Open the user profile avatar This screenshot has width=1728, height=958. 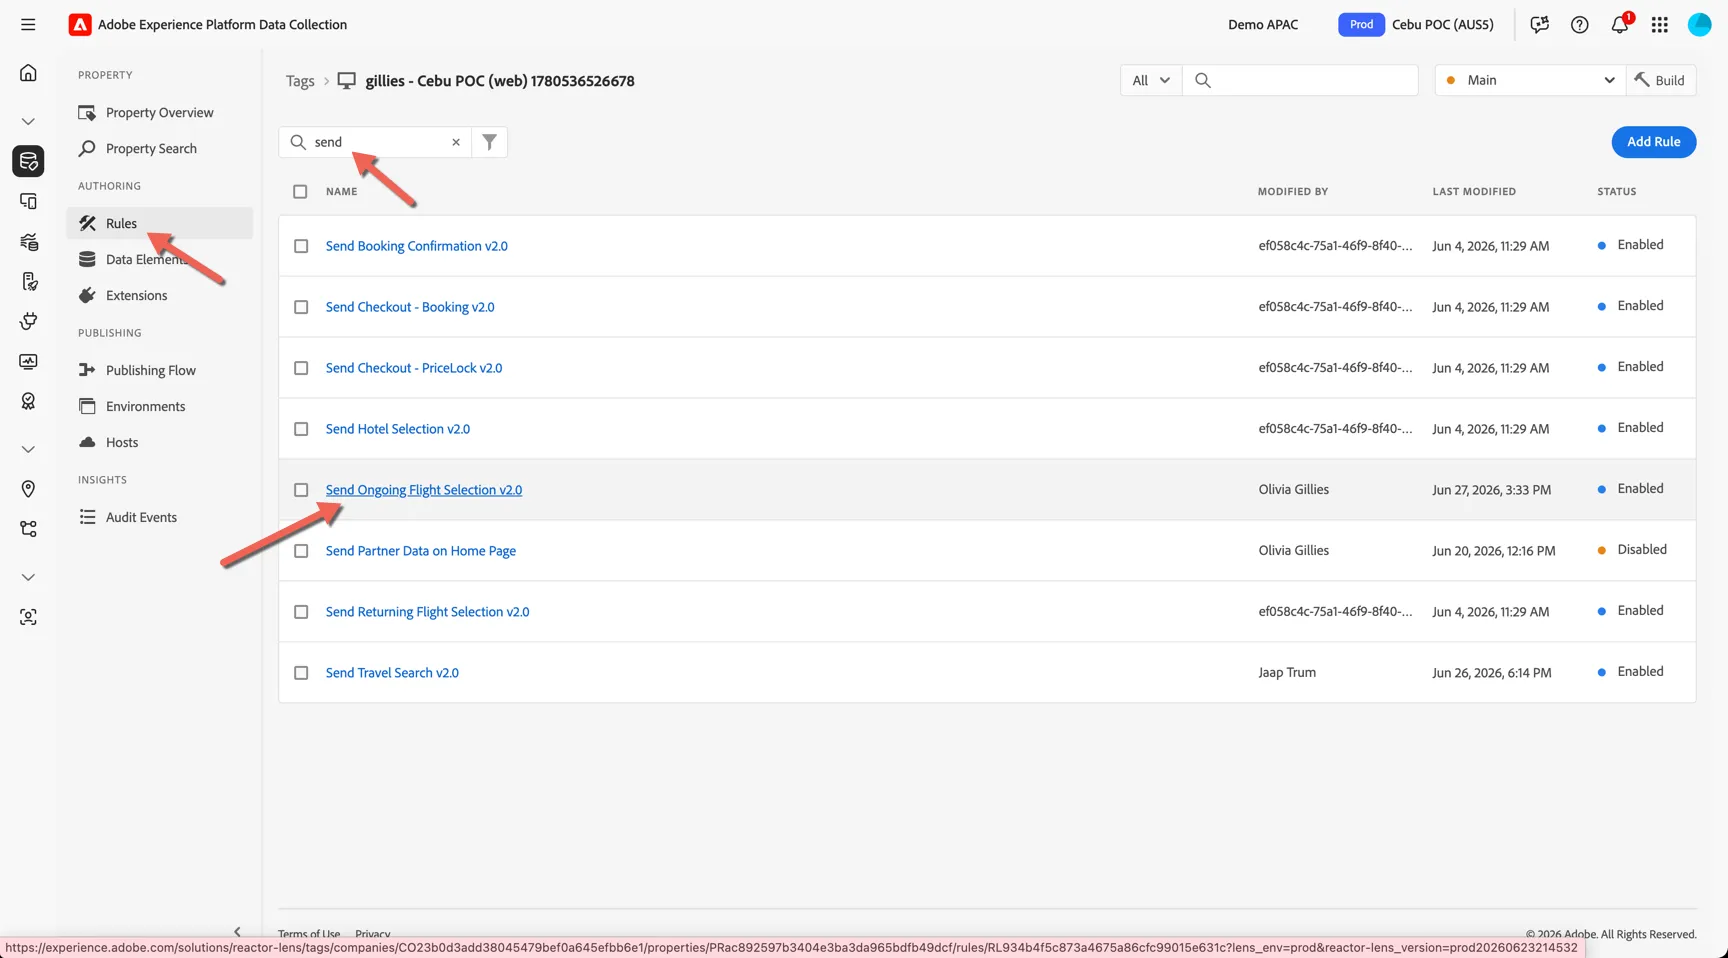click(x=1699, y=25)
